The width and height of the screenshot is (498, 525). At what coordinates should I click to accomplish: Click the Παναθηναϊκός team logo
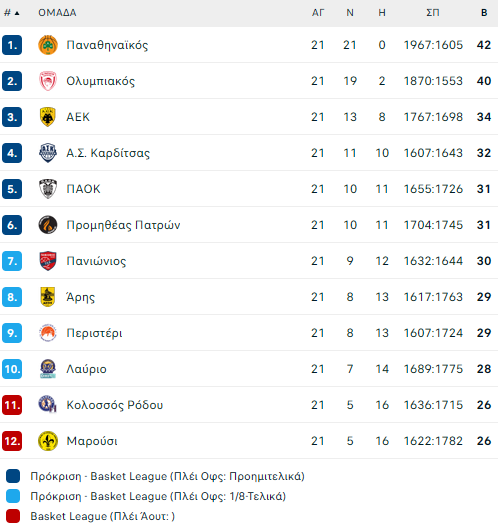pos(48,45)
